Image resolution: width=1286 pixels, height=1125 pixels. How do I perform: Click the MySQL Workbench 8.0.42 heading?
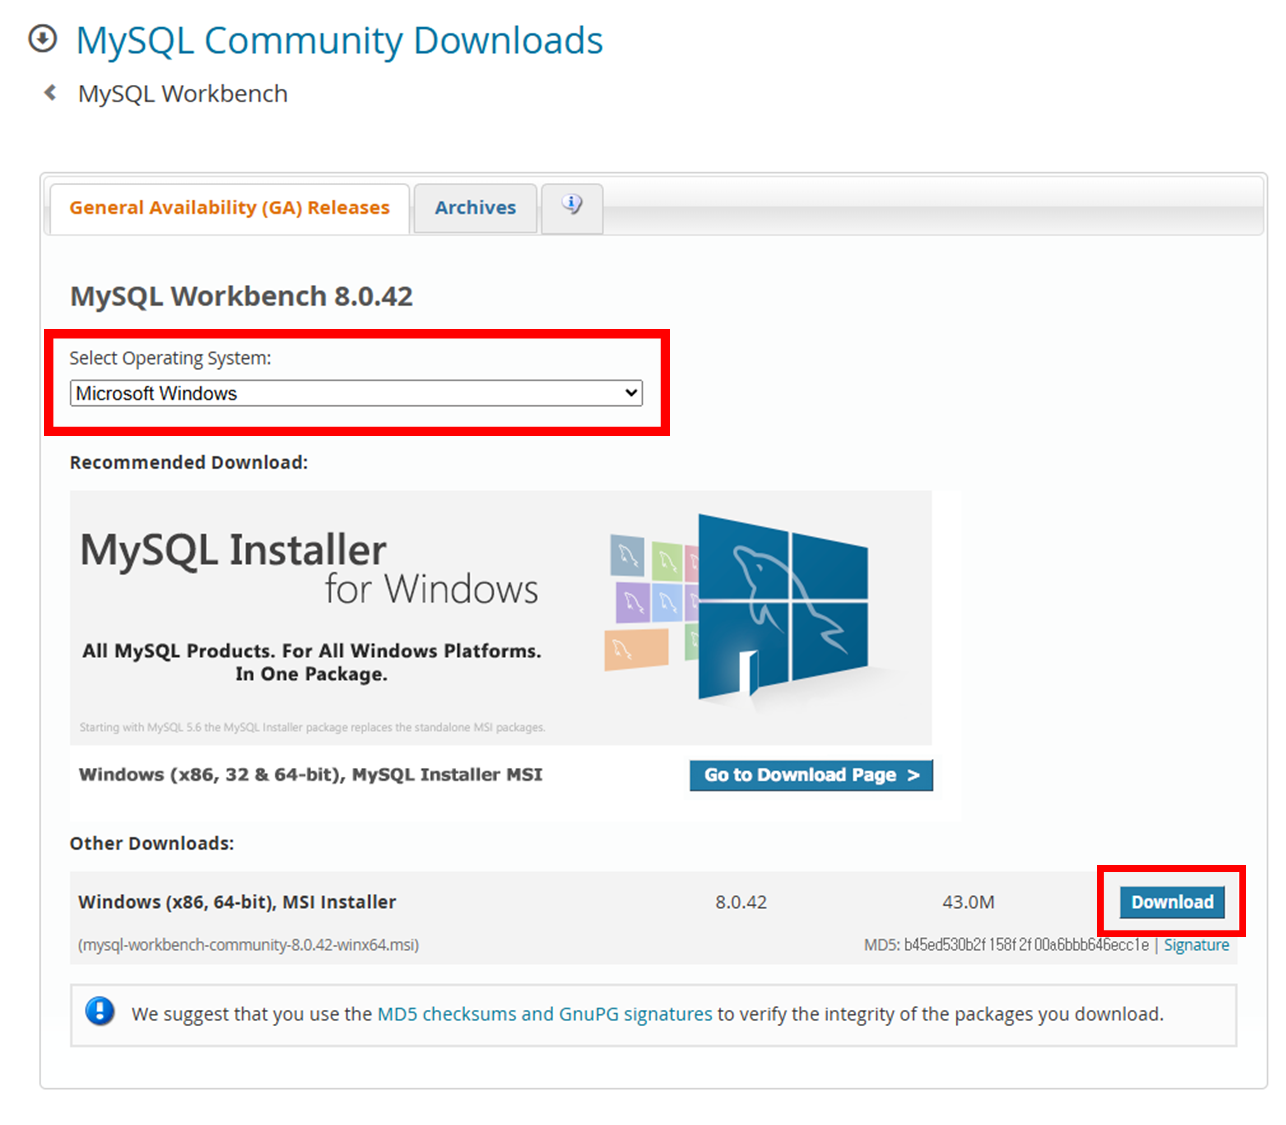click(241, 296)
